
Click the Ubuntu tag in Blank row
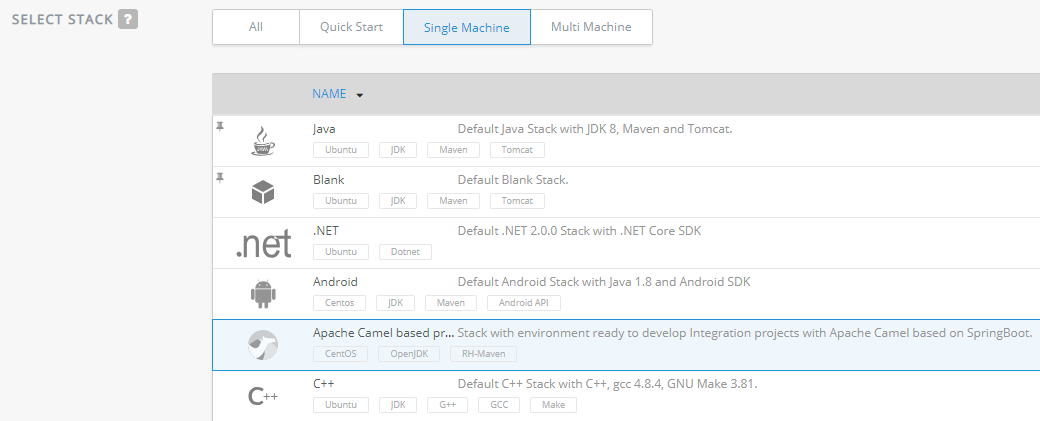(341, 201)
